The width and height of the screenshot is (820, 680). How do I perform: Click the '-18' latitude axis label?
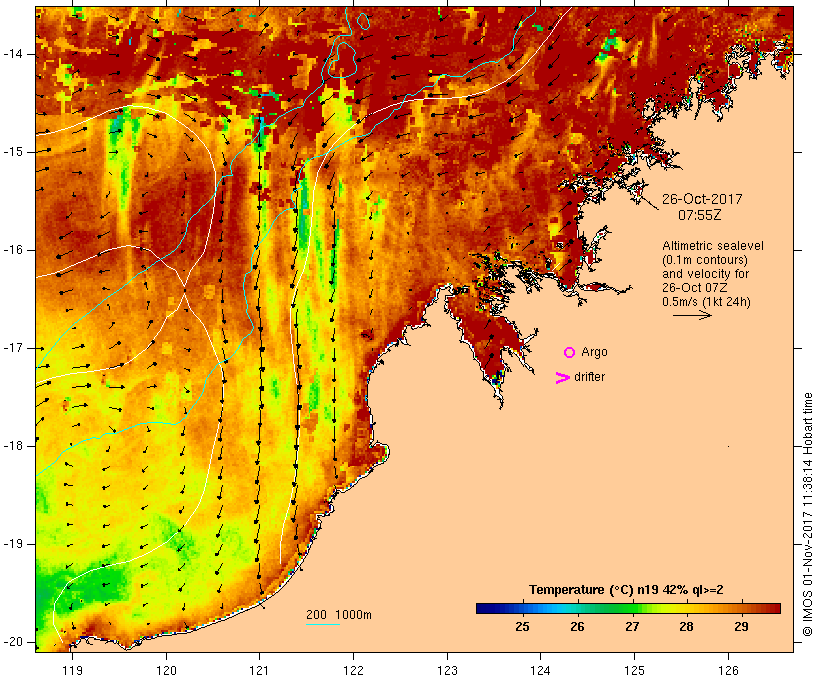tap(12, 446)
